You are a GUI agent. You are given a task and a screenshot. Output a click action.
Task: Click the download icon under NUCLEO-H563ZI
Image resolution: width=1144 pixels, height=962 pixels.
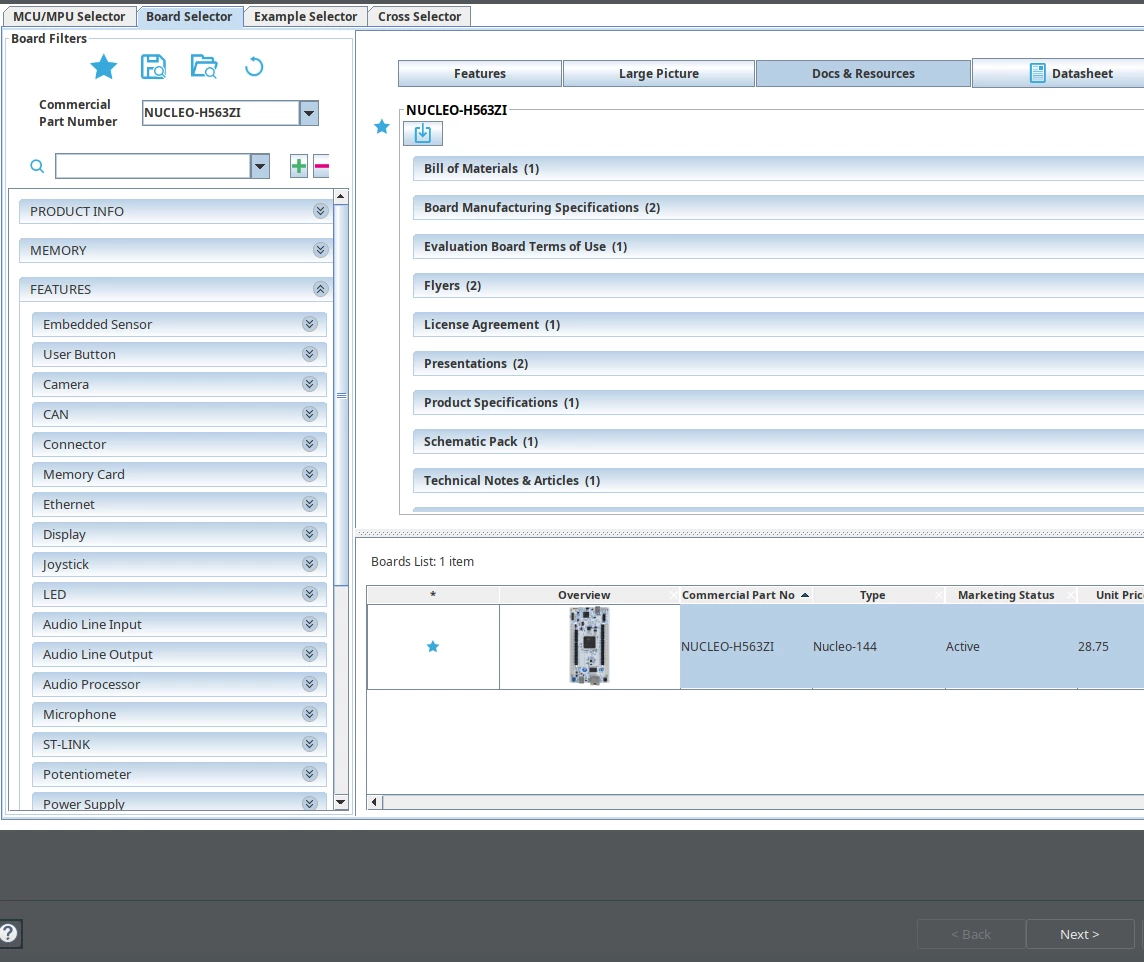pos(422,133)
